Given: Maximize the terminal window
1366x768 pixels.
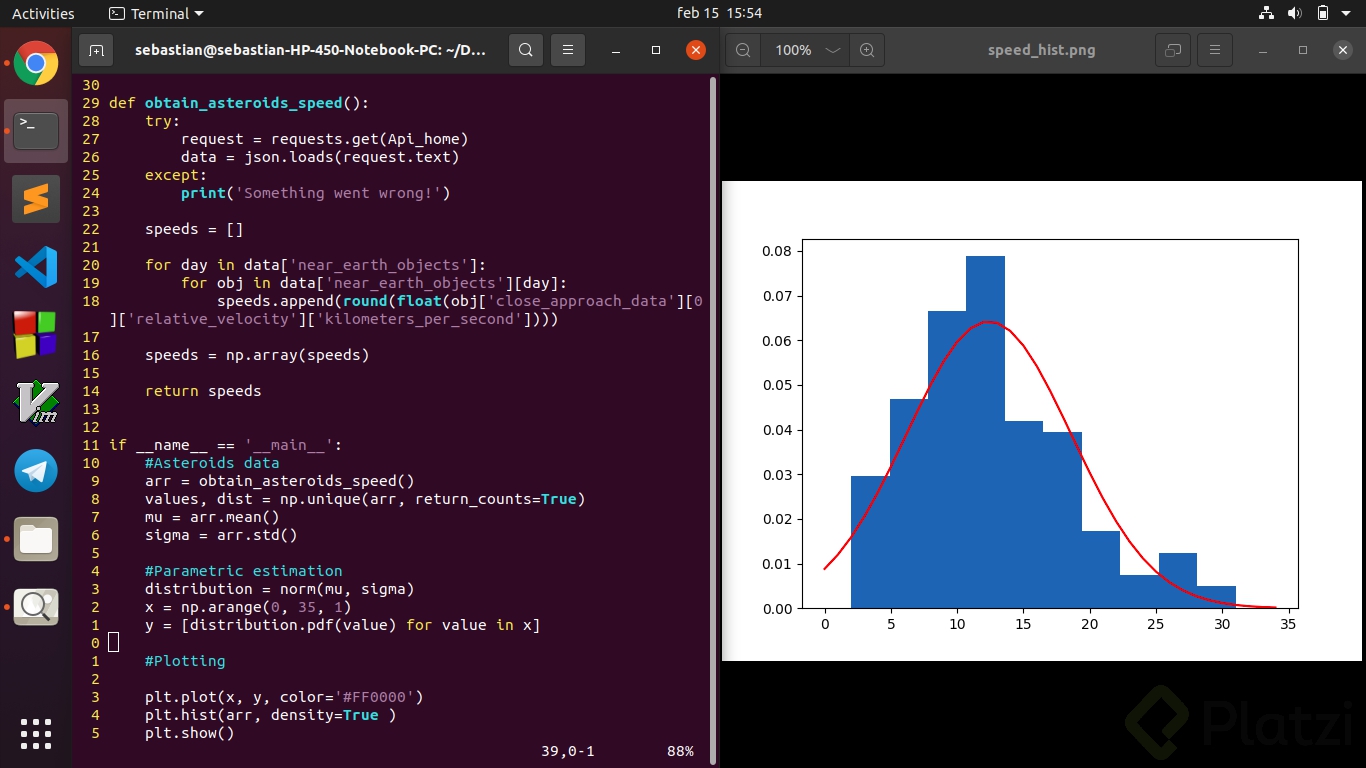Looking at the screenshot, I should click(656, 50).
